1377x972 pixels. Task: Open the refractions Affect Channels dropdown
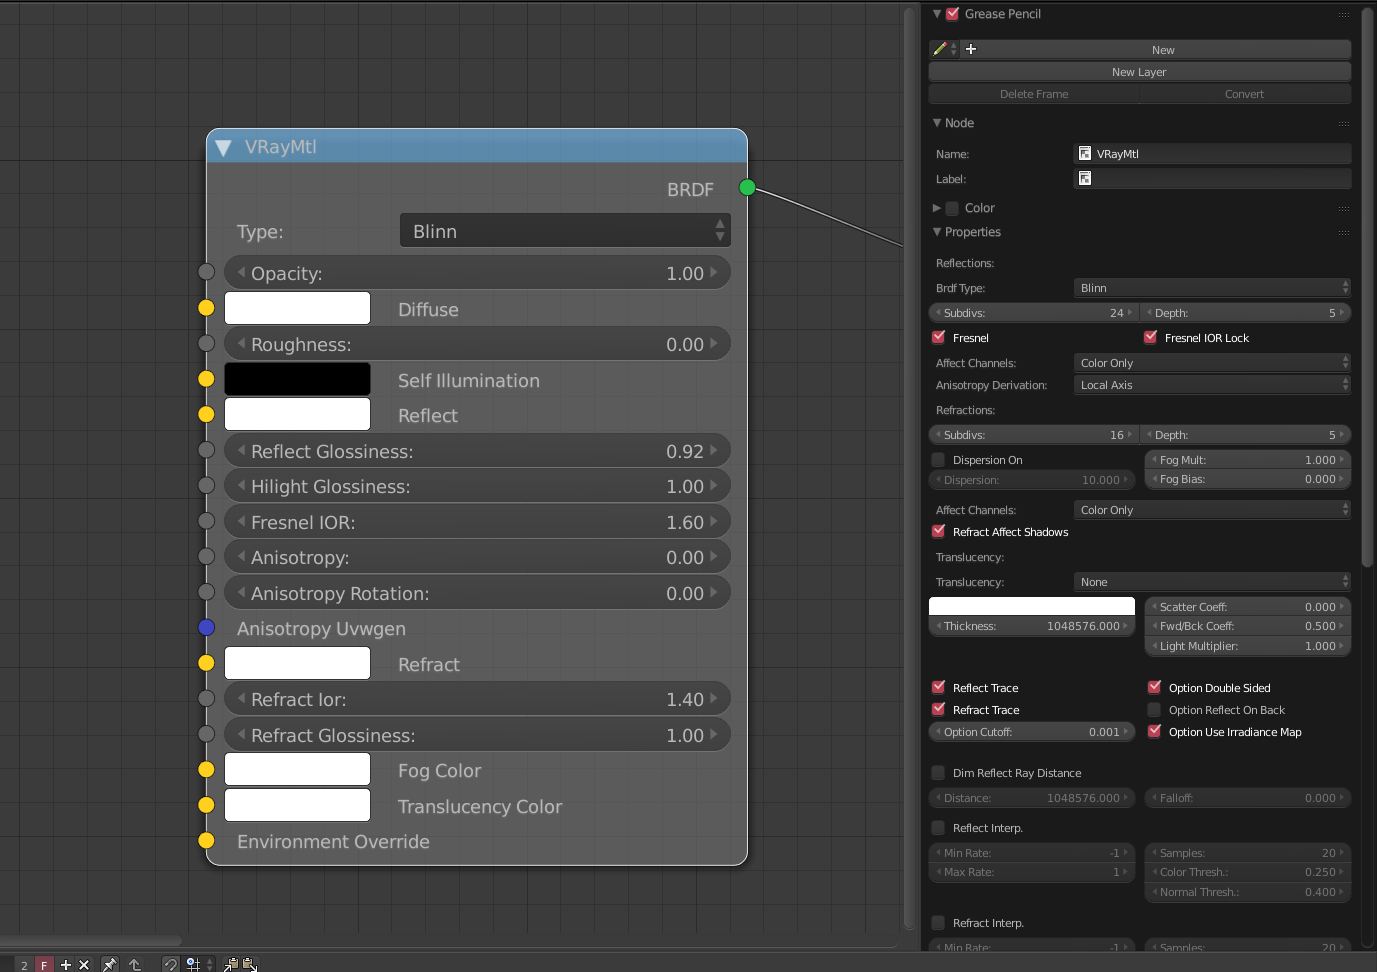[x=1212, y=510]
